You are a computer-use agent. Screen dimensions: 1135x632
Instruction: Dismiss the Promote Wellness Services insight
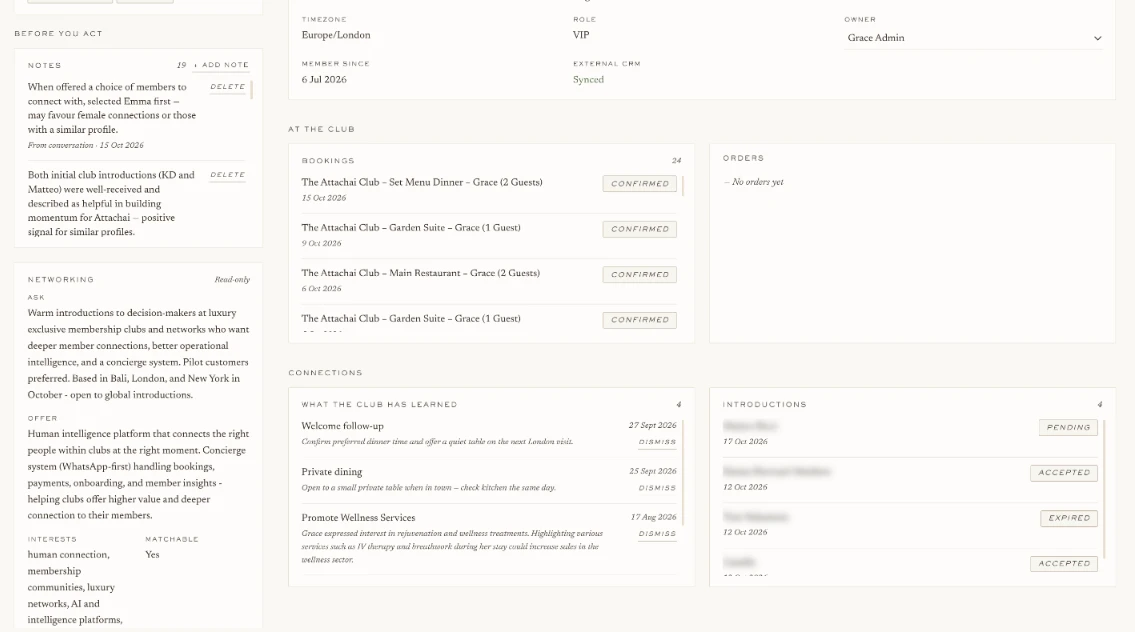coord(657,534)
